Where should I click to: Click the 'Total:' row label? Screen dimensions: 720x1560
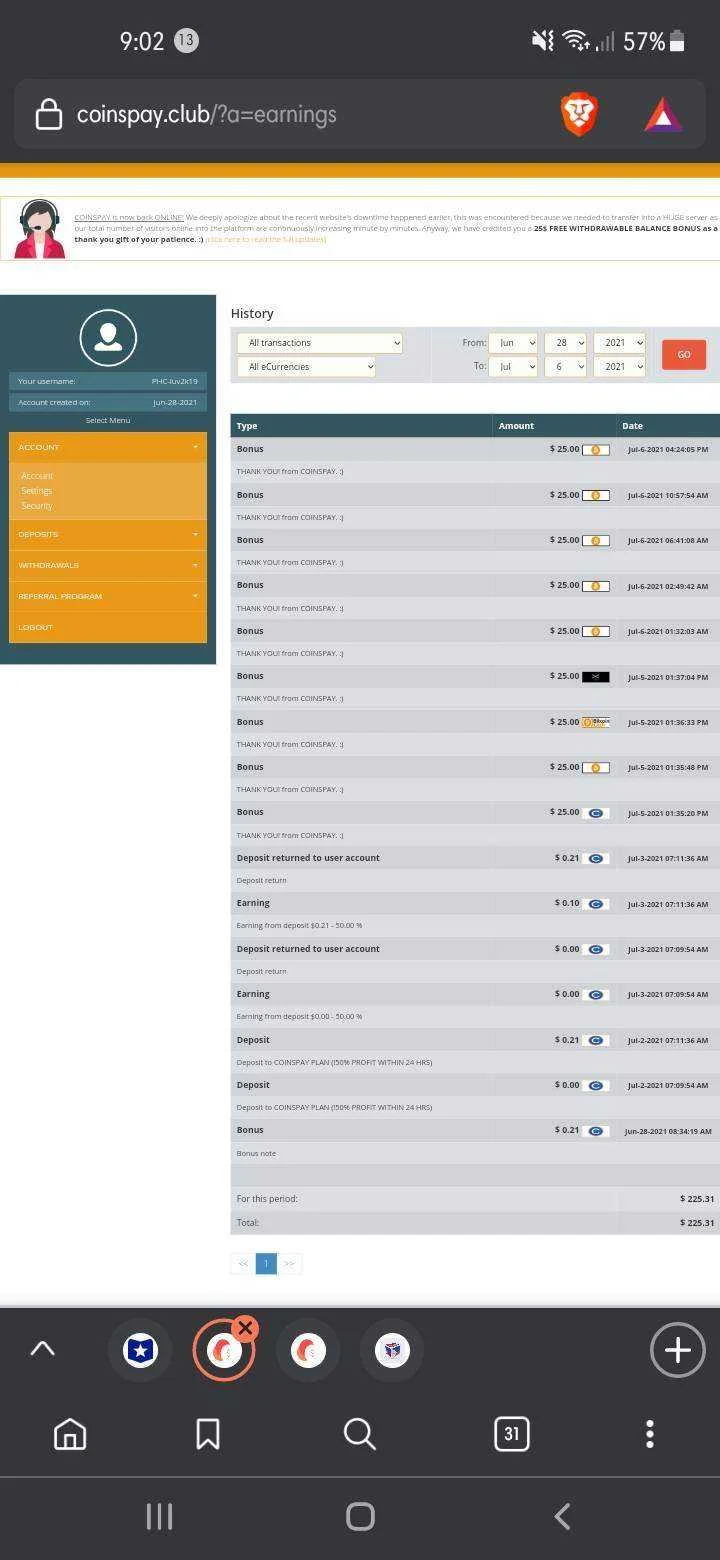(x=248, y=1223)
